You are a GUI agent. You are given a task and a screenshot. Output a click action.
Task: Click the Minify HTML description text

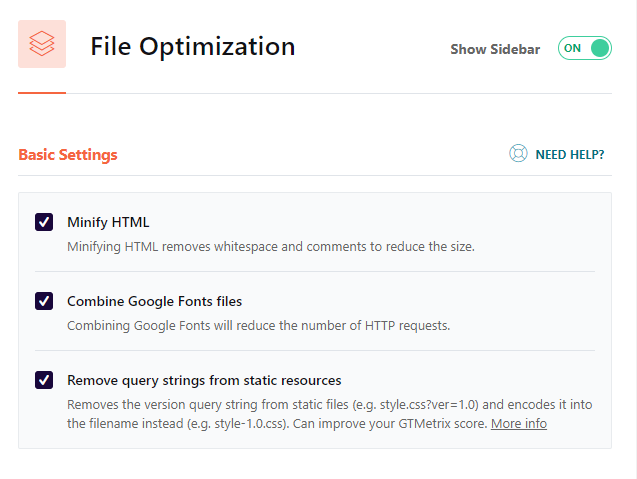pyautogui.click(x=270, y=246)
